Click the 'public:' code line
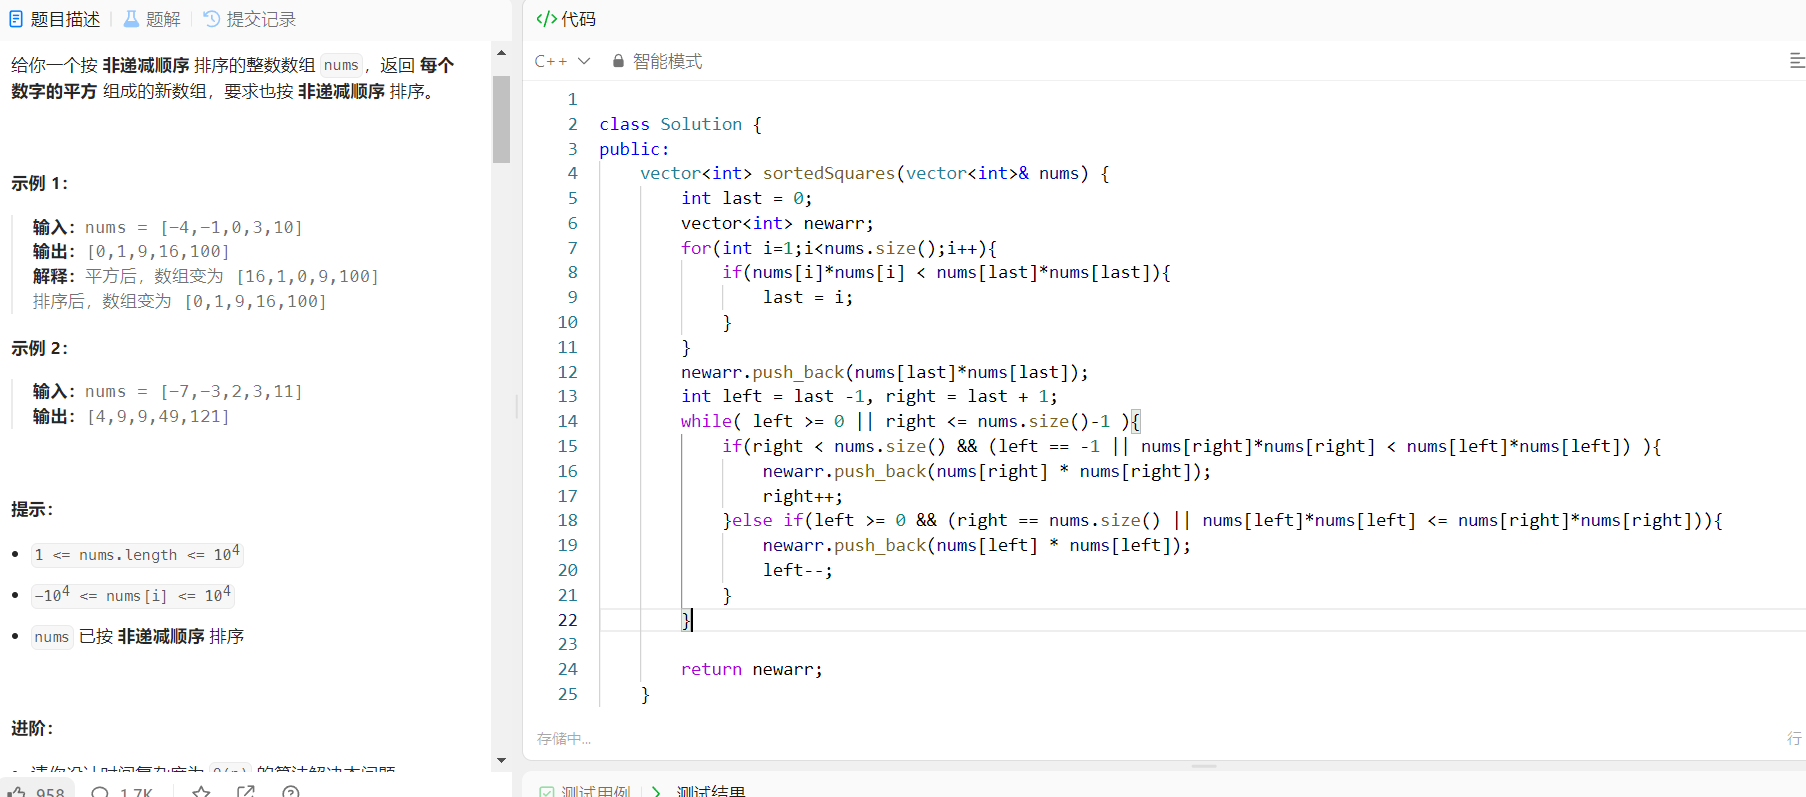Viewport: 1806px width, 797px height. [634, 149]
